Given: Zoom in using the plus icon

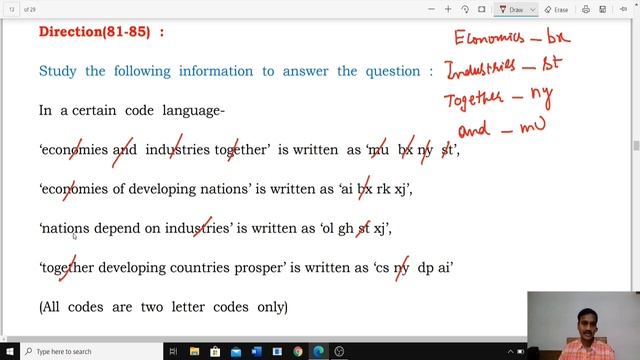Looking at the screenshot, I should (448, 9).
